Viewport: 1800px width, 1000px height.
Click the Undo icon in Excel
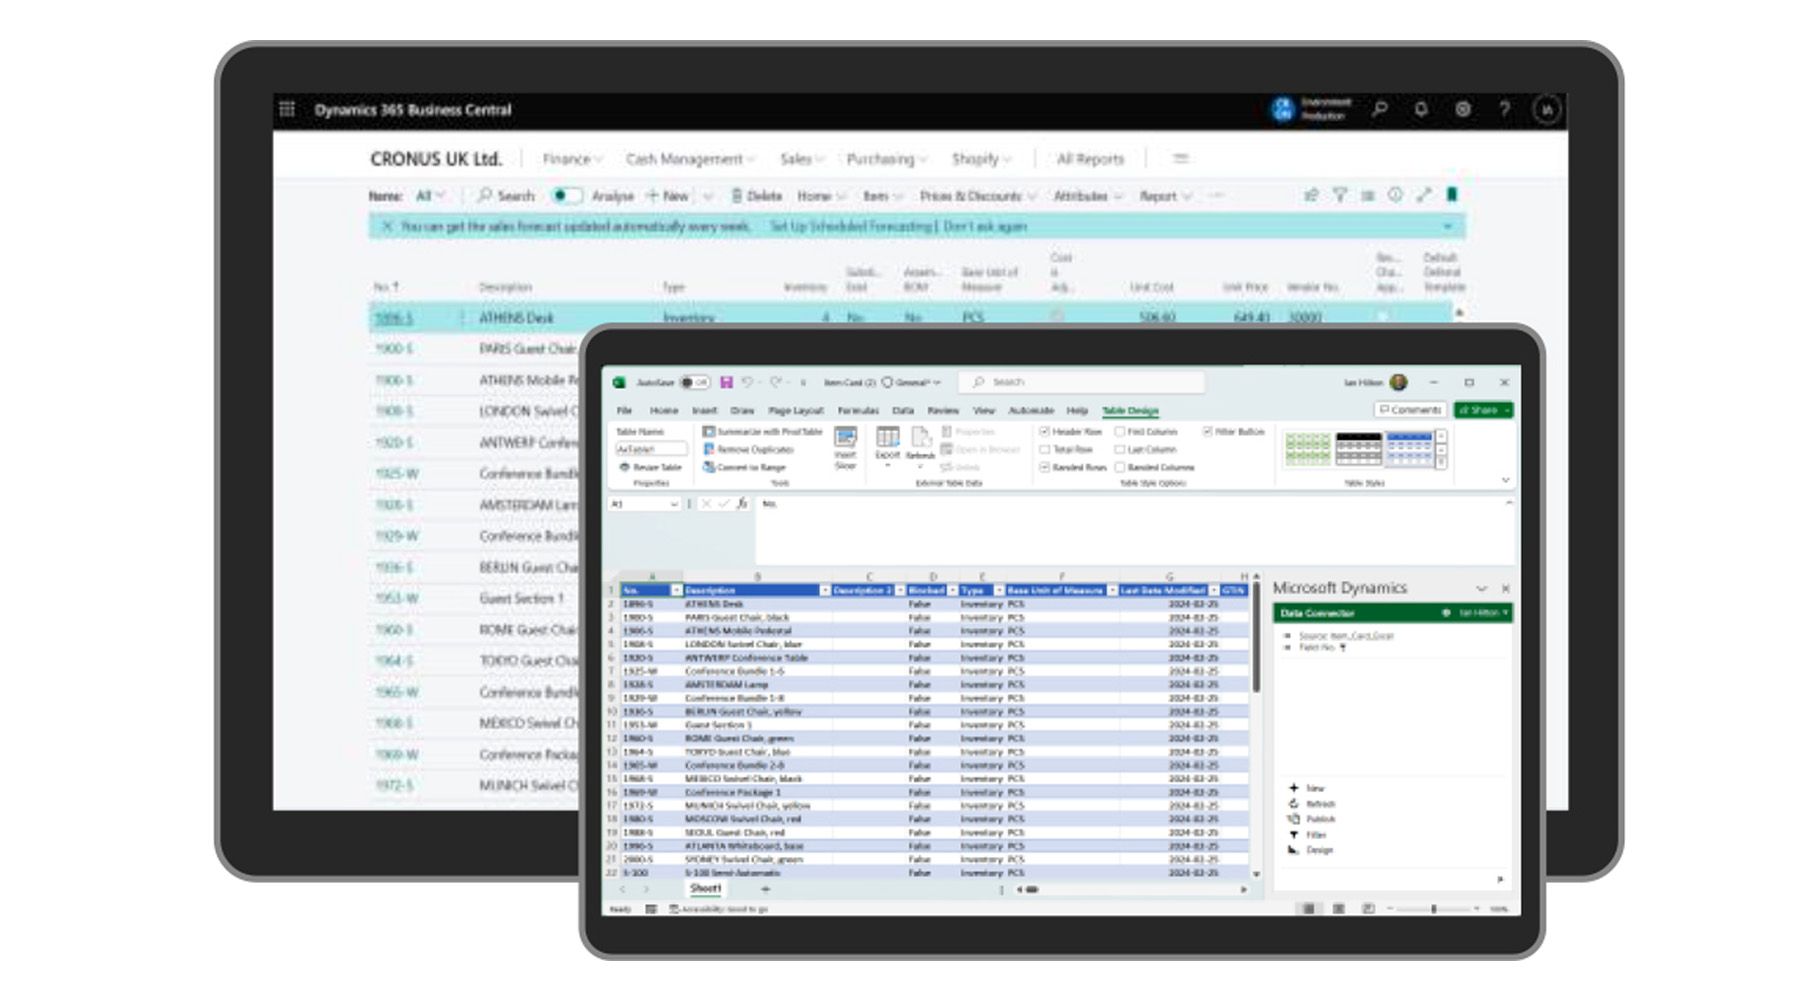click(x=747, y=382)
